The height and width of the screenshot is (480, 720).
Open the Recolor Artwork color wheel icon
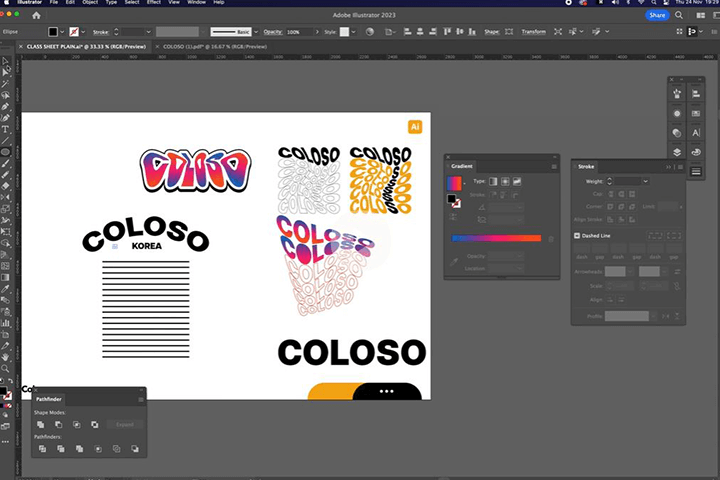[x=370, y=32]
